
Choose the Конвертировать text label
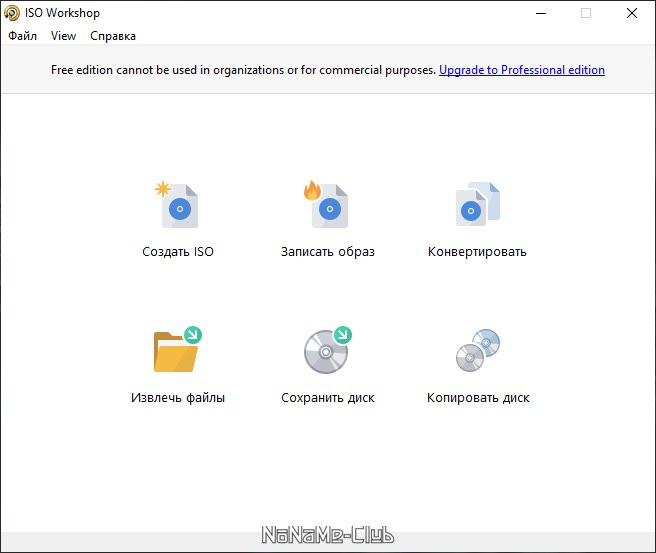(477, 252)
